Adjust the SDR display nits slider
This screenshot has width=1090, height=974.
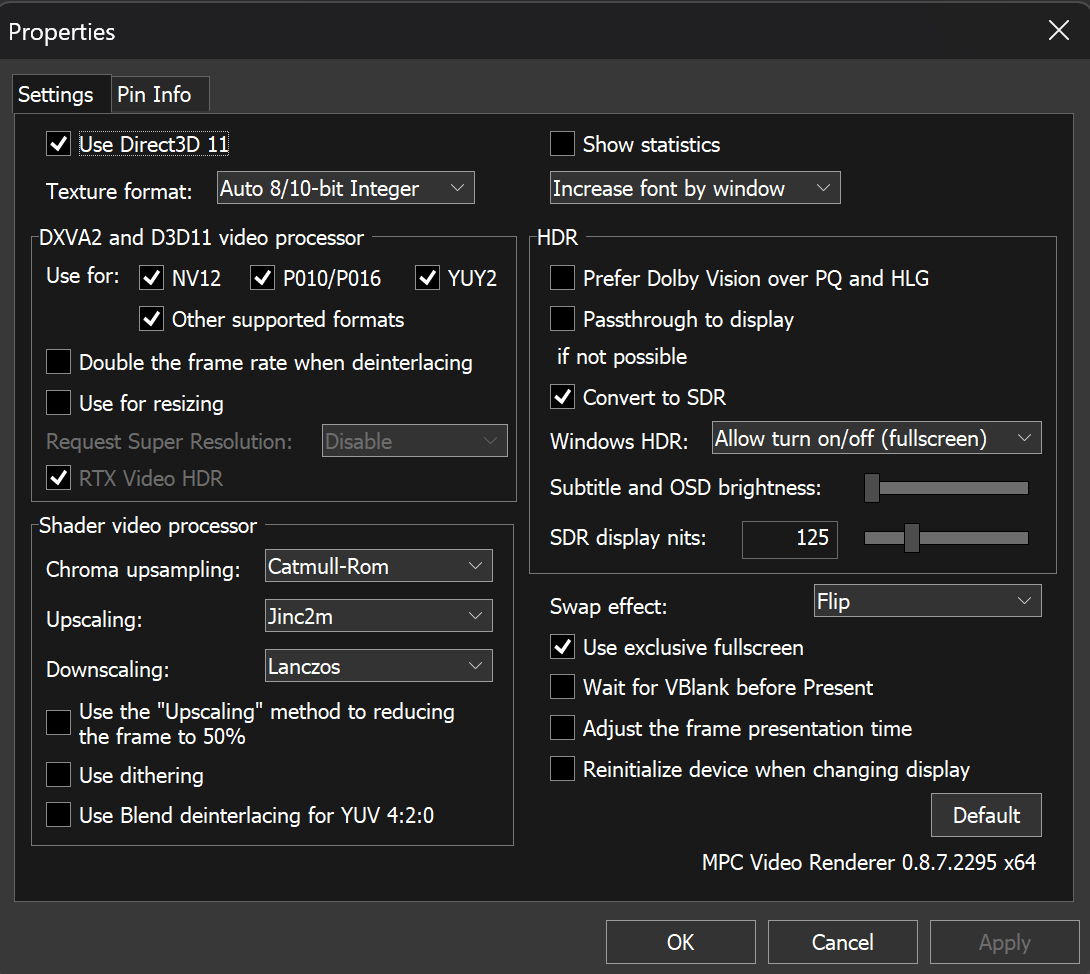[x=911, y=538]
